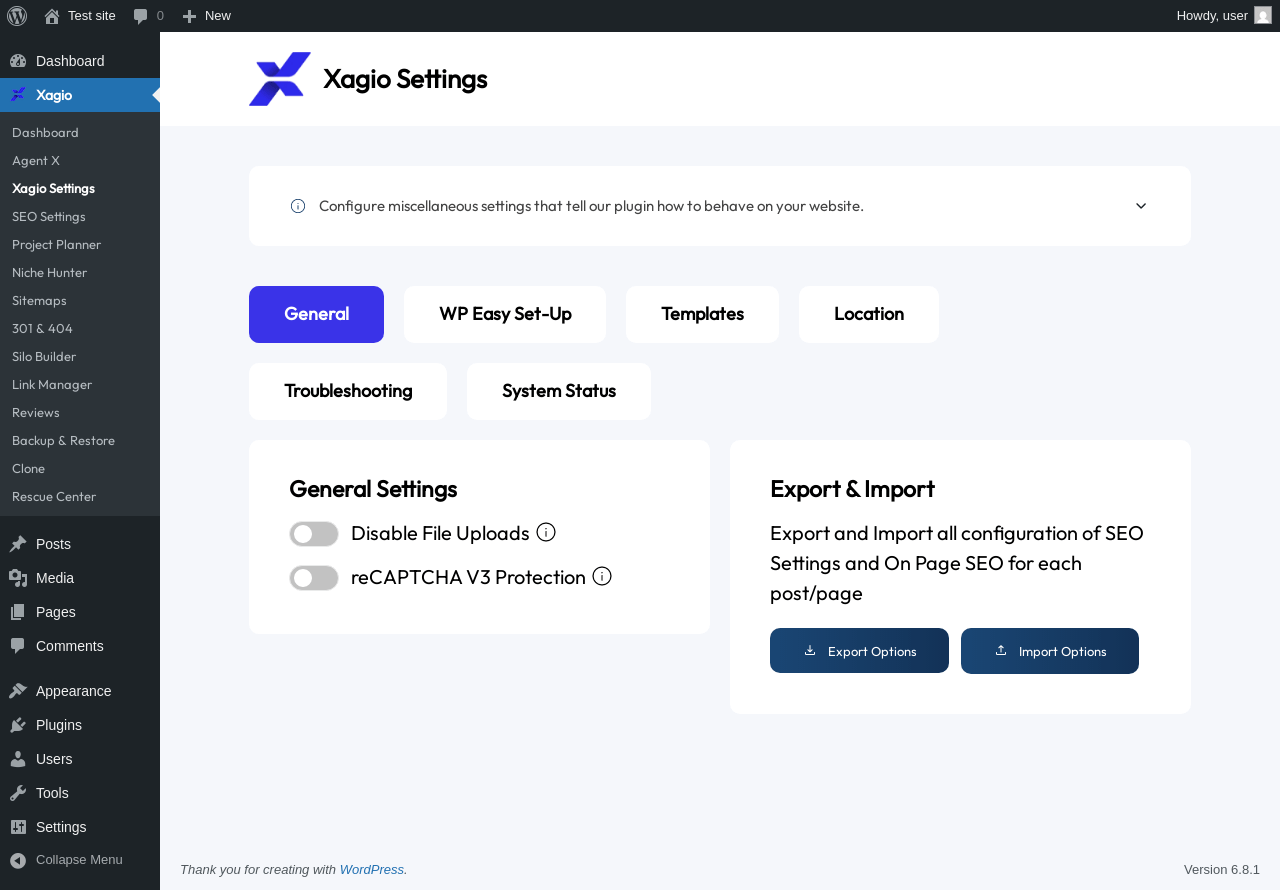Click the Posts pushpin icon
Screen dimensions: 1280x890
[18, 544]
